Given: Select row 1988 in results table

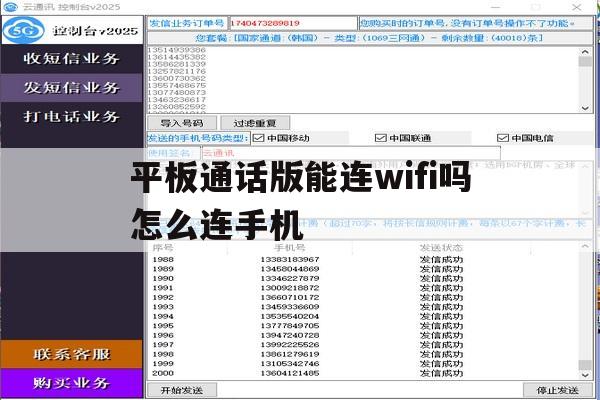Looking at the screenshot, I should 364,260.
